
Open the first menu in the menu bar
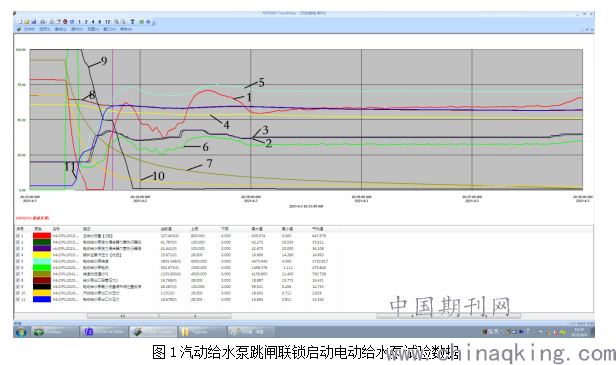pos(29,29)
